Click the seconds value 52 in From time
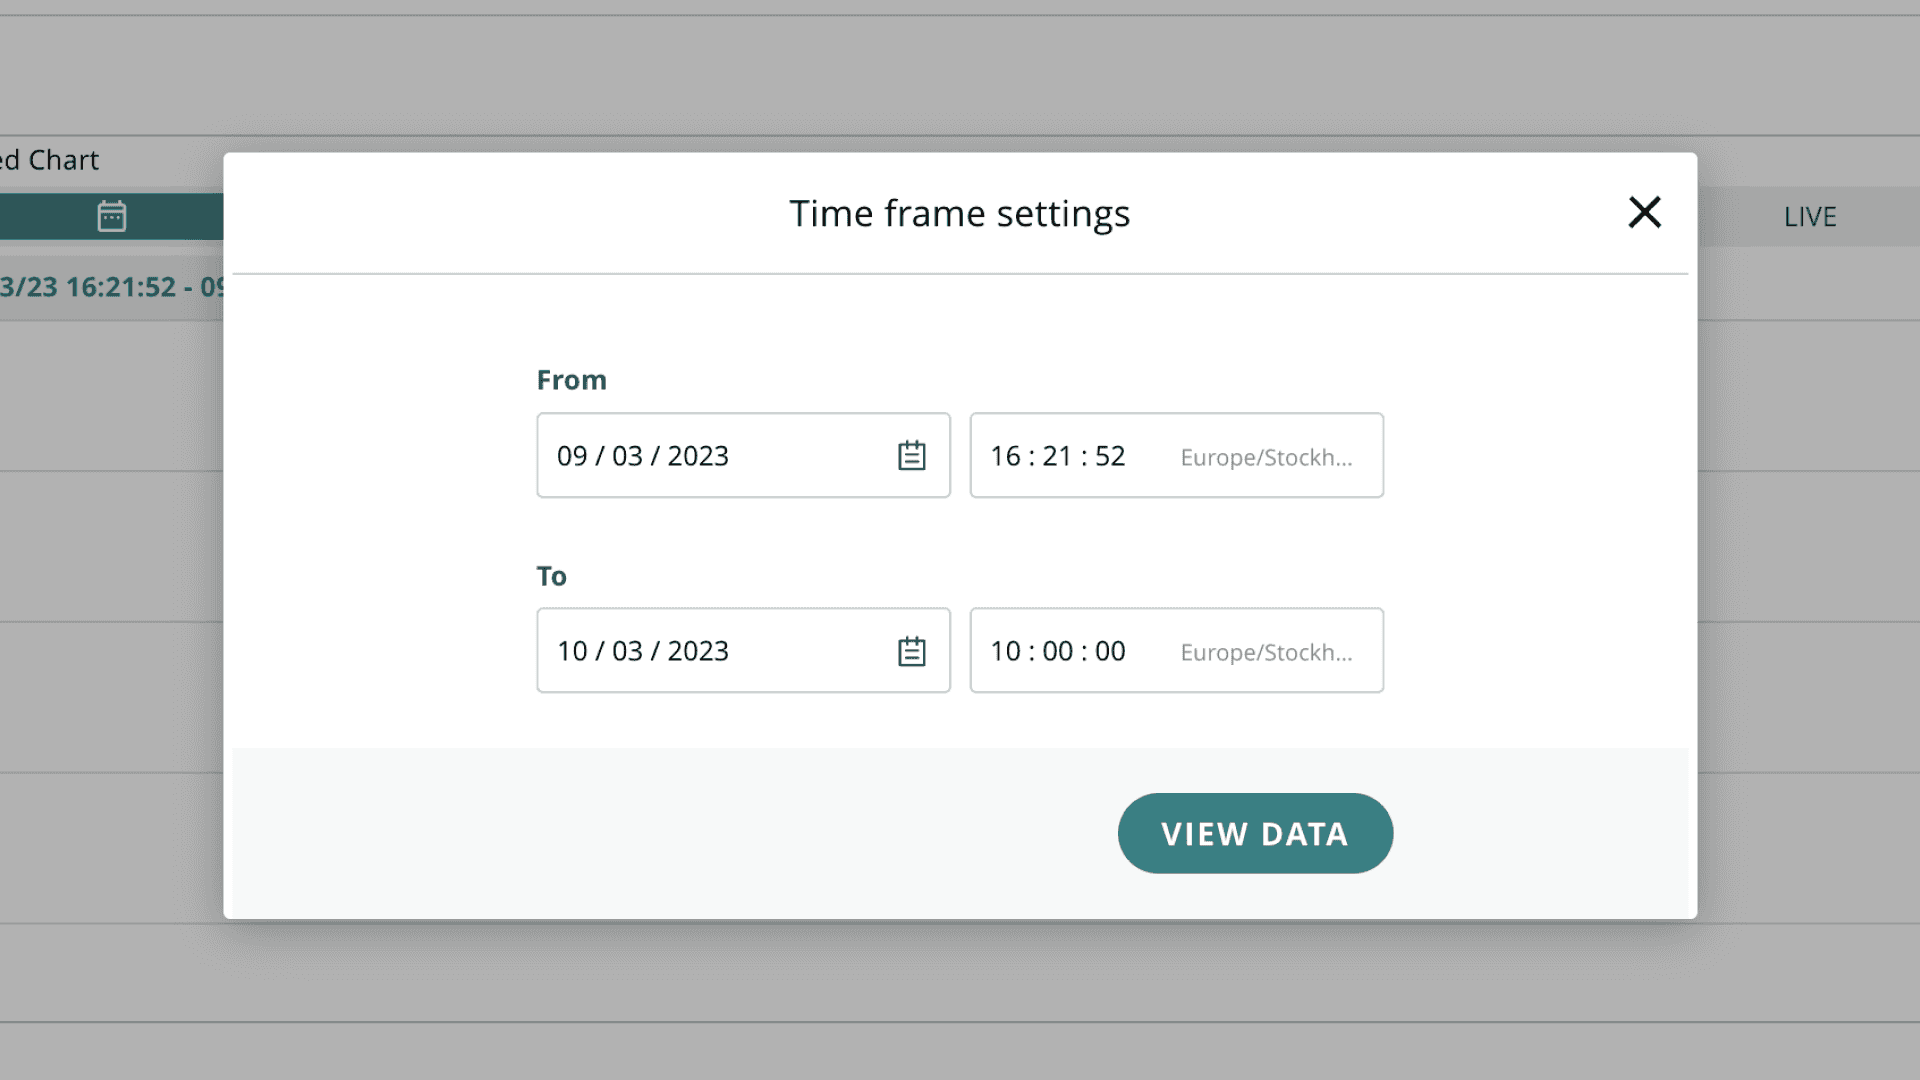Viewport: 1920px width, 1080px height. tap(1110, 456)
